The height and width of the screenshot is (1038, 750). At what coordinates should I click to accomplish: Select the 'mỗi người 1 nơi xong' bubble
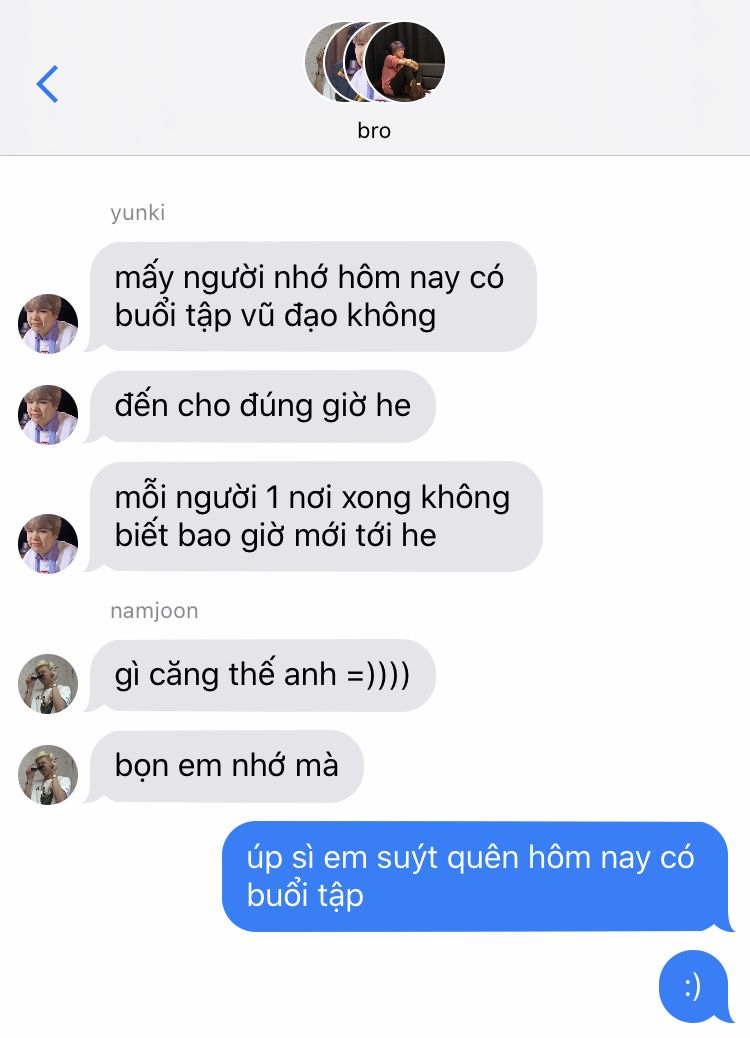314,516
